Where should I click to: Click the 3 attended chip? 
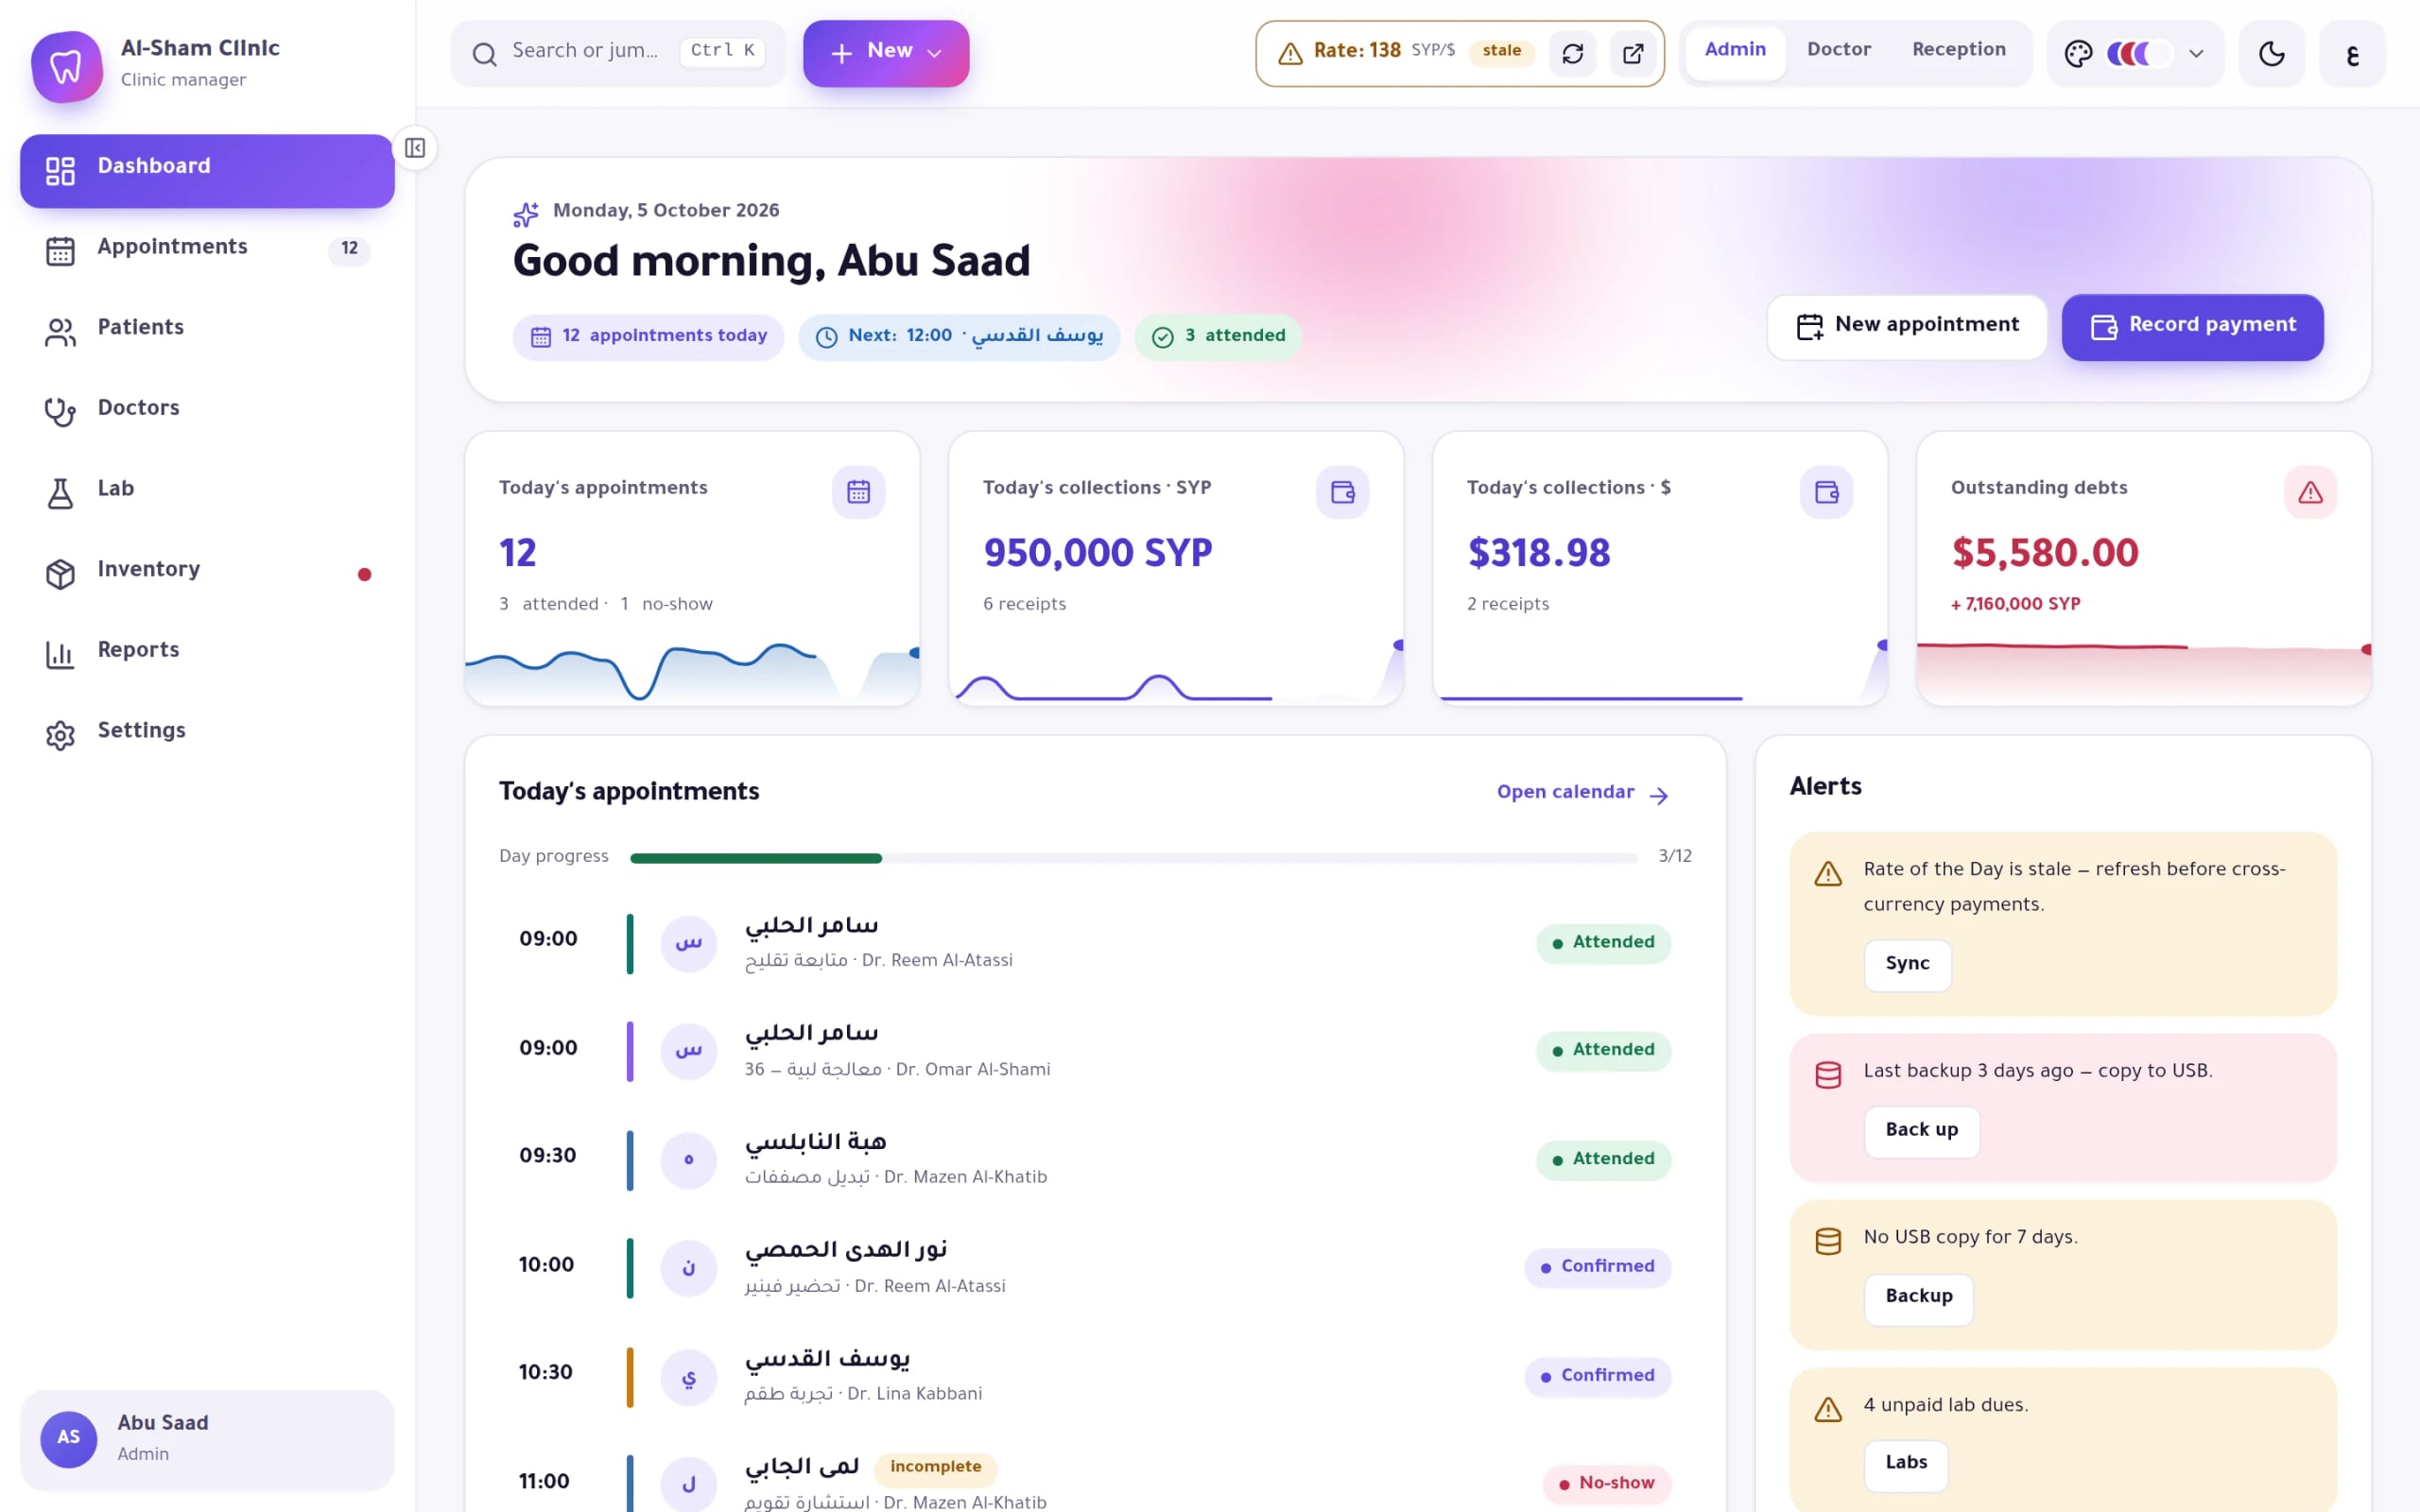1218,337
